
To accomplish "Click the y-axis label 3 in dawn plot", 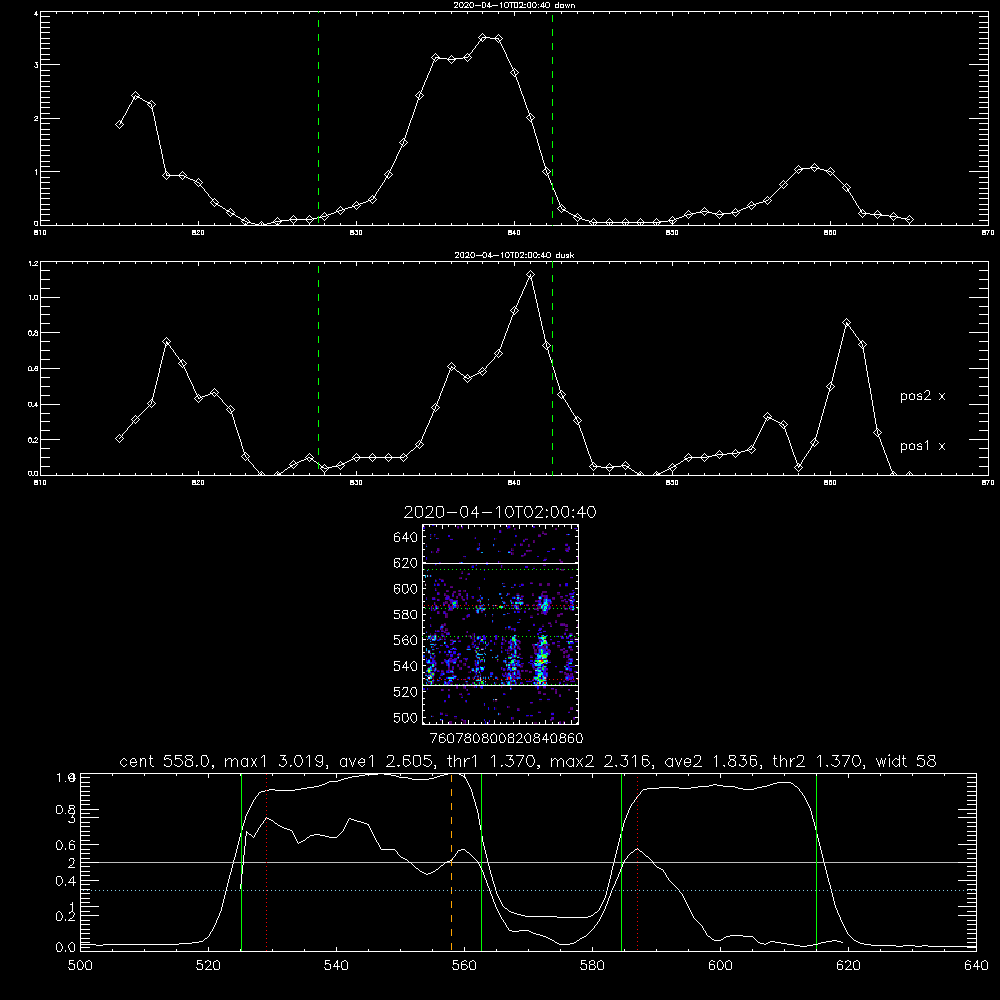I will pos(36,65).
